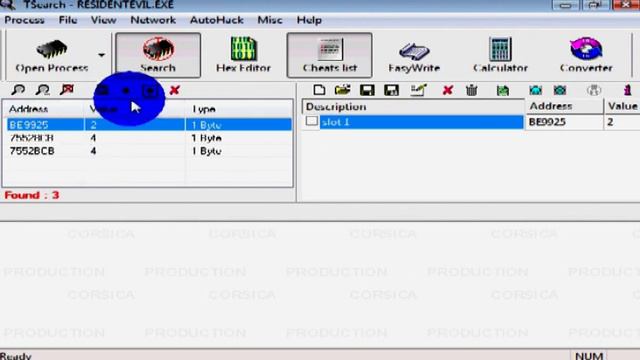The image size is (640, 360).
Task: Open the Help menu
Action: [x=309, y=20]
